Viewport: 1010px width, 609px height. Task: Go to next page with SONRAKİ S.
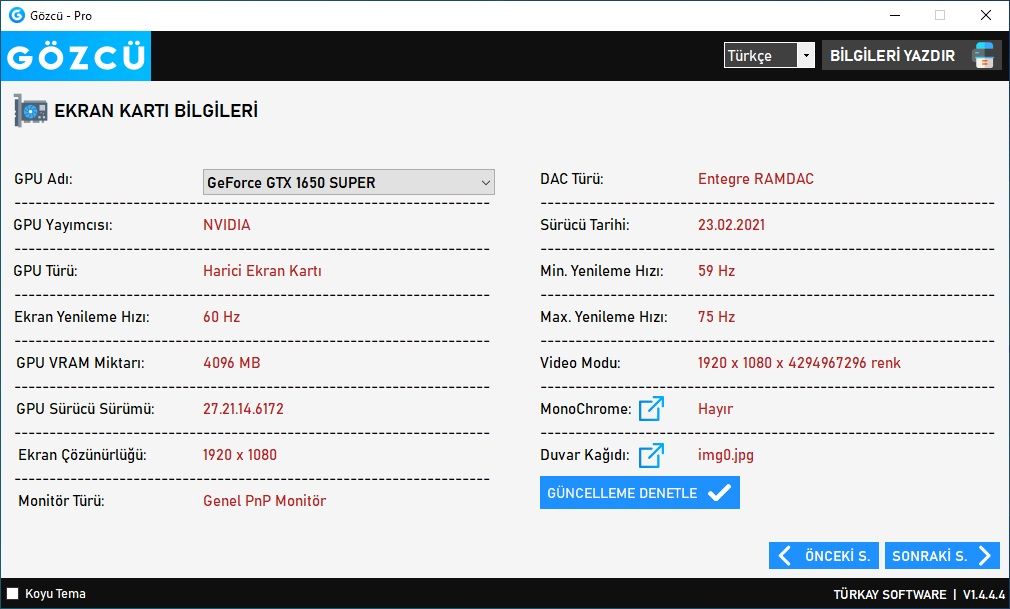tap(942, 556)
